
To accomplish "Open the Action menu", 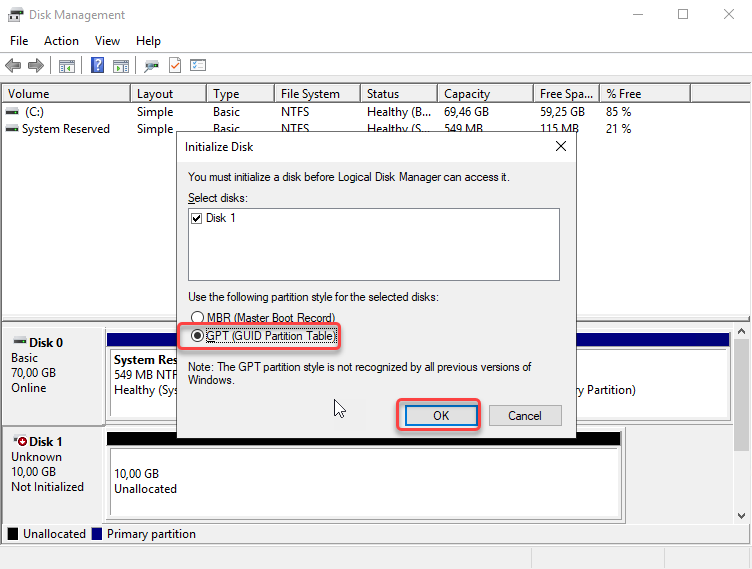I will (x=61, y=41).
